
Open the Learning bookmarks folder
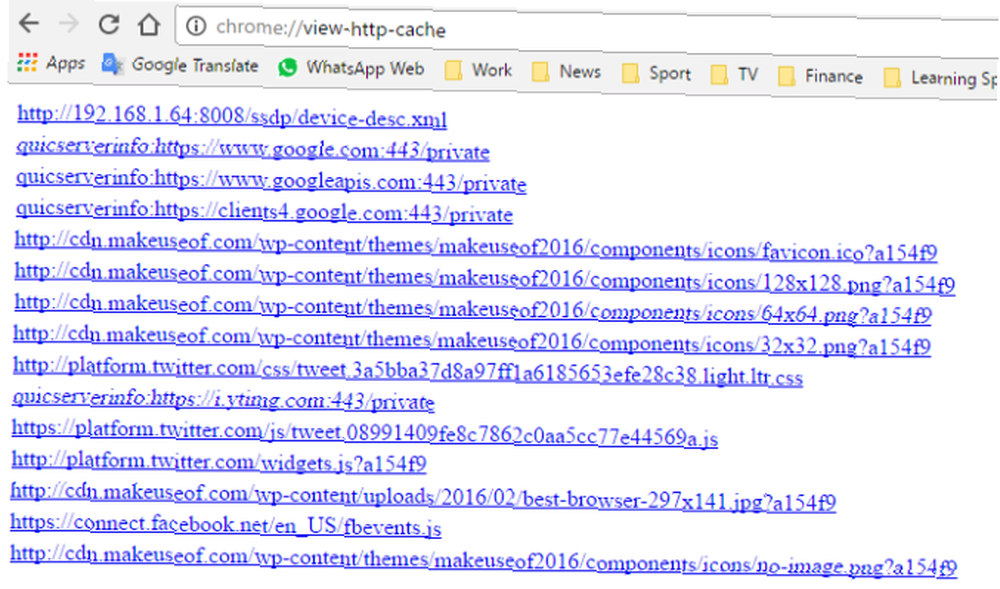[x=941, y=79]
